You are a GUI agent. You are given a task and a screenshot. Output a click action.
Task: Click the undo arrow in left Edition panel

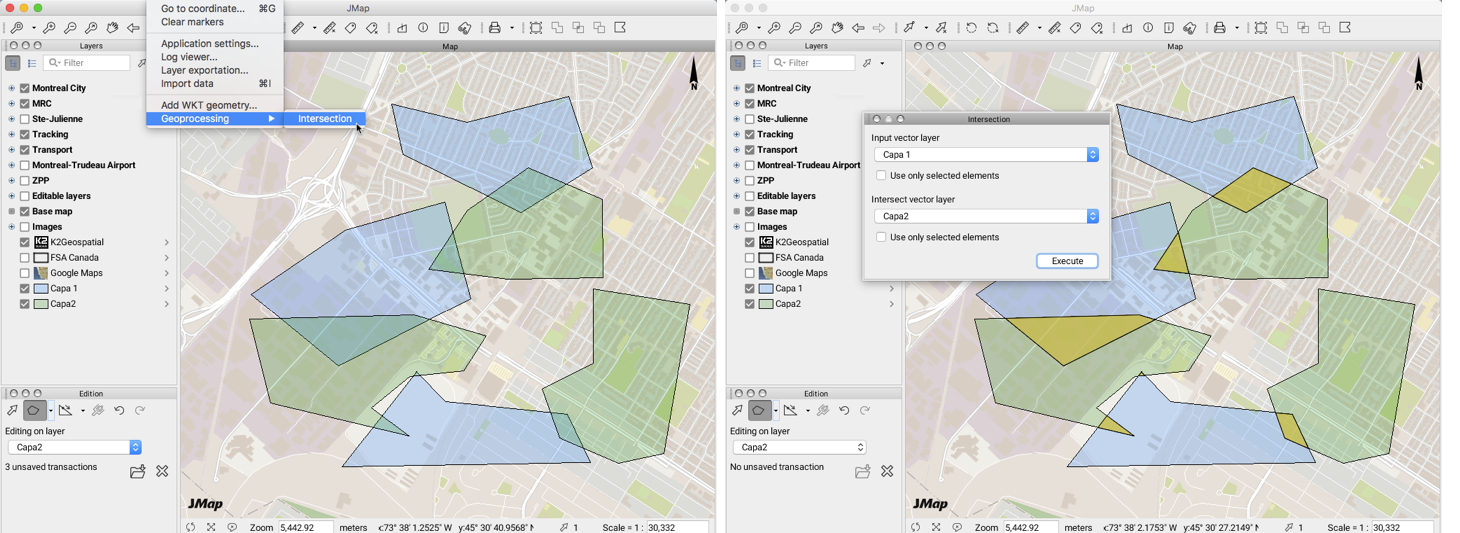pyautogui.click(x=119, y=411)
